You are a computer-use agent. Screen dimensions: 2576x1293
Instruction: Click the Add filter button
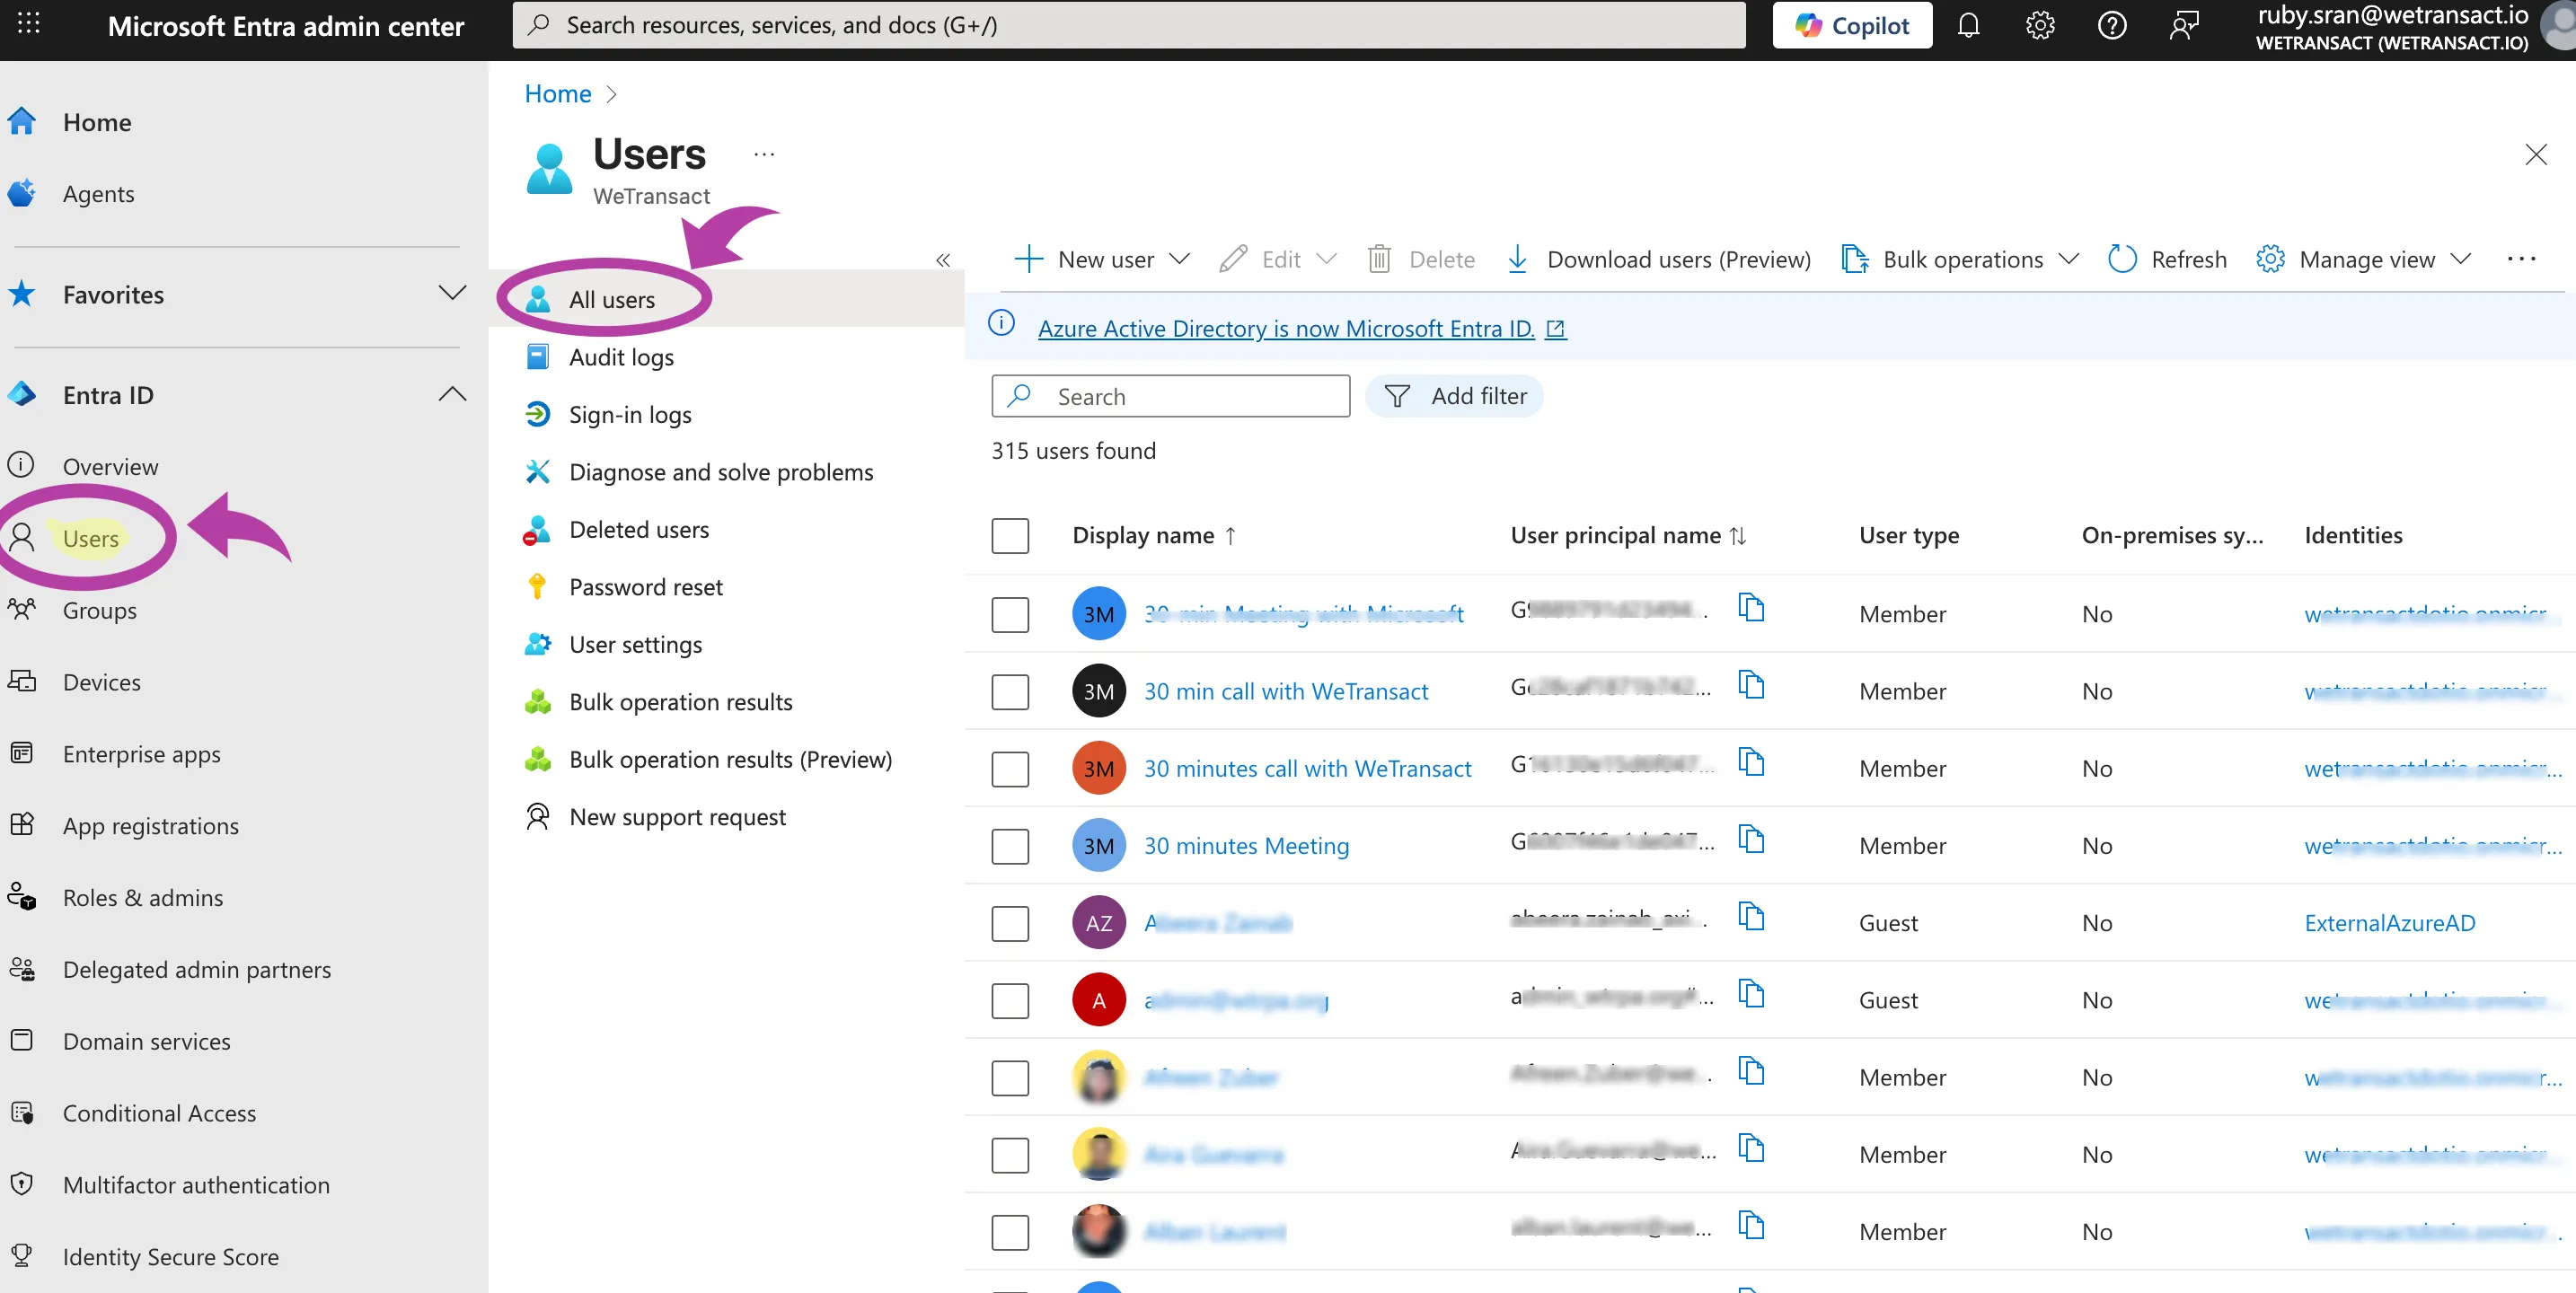1454,397
